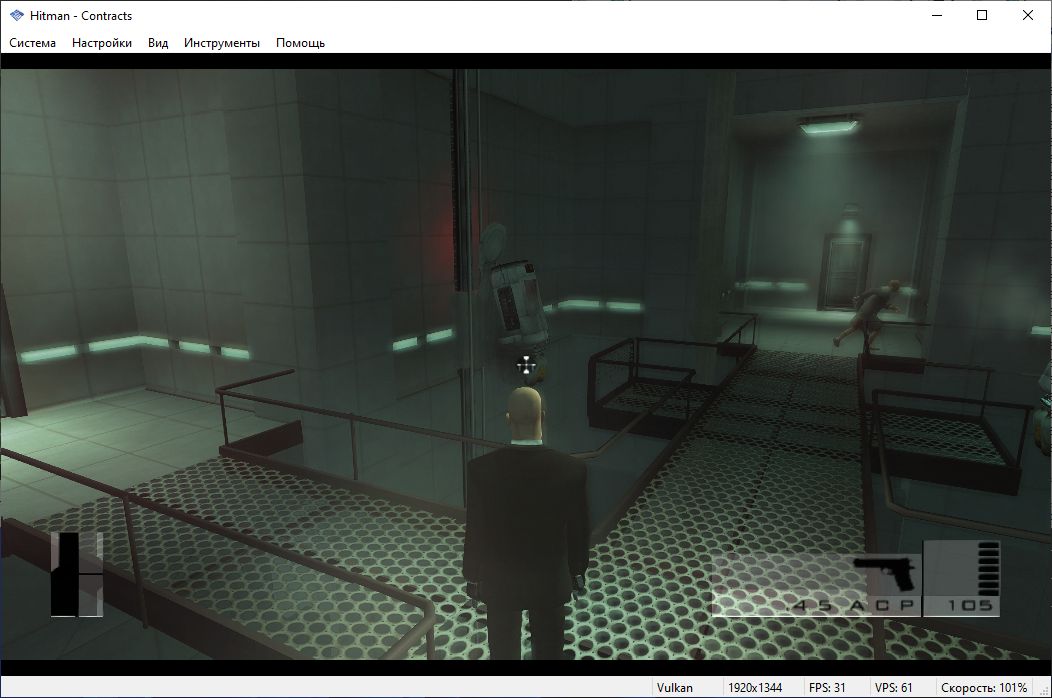This screenshot has width=1052, height=698.
Task: Open the Помощь menu
Action: pyautogui.click(x=300, y=43)
